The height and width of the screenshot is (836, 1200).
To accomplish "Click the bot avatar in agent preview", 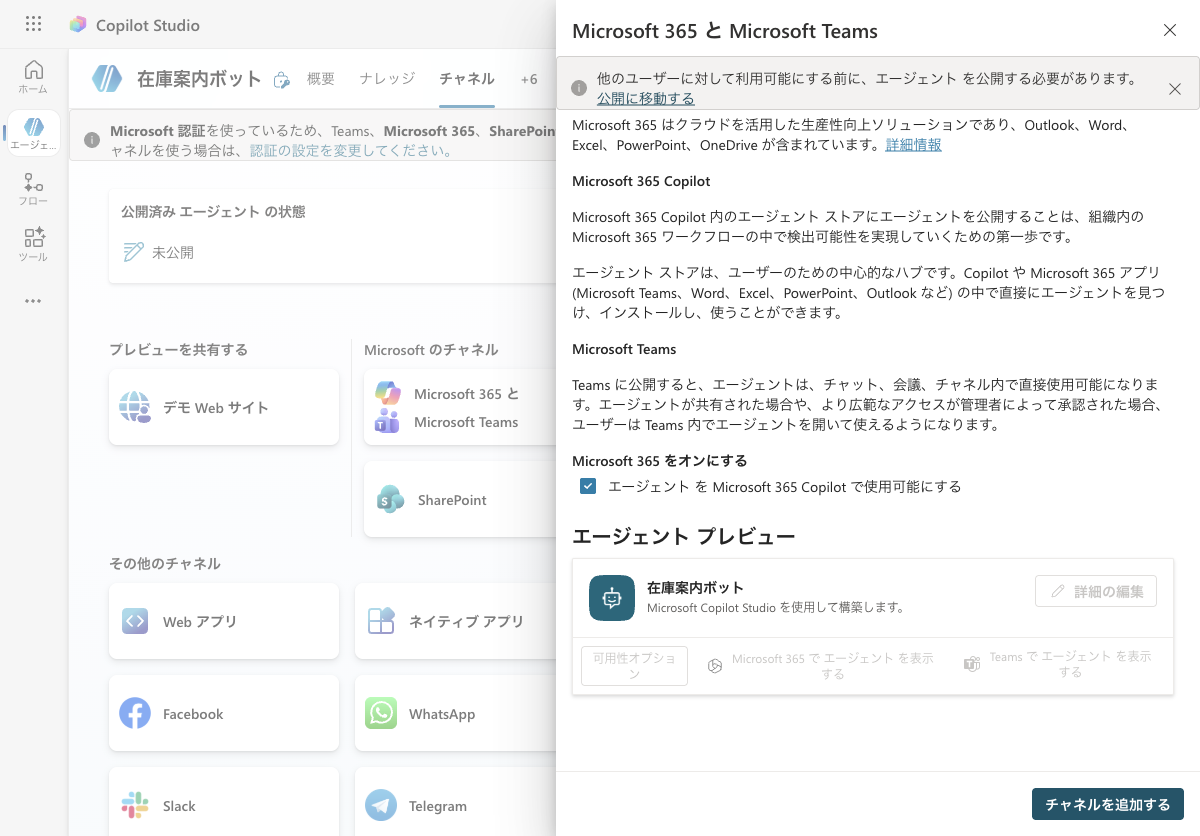I will [x=612, y=598].
